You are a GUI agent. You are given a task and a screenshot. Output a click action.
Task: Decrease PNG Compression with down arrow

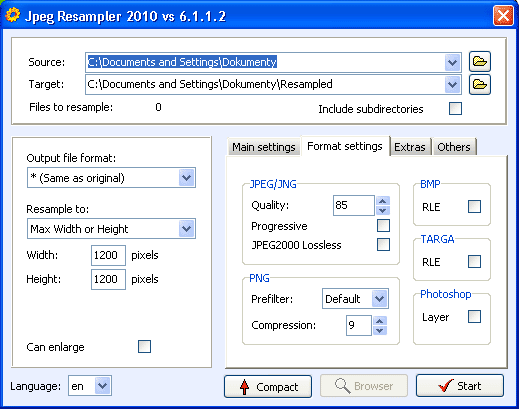pyautogui.click(x=380, y=330)
